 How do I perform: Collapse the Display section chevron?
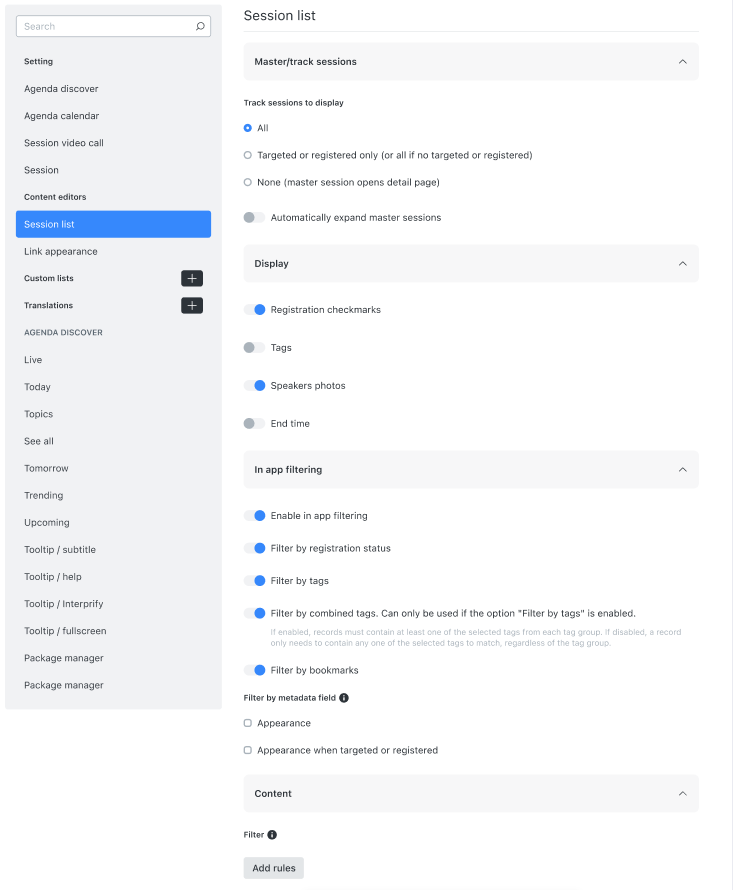(682, 263)
